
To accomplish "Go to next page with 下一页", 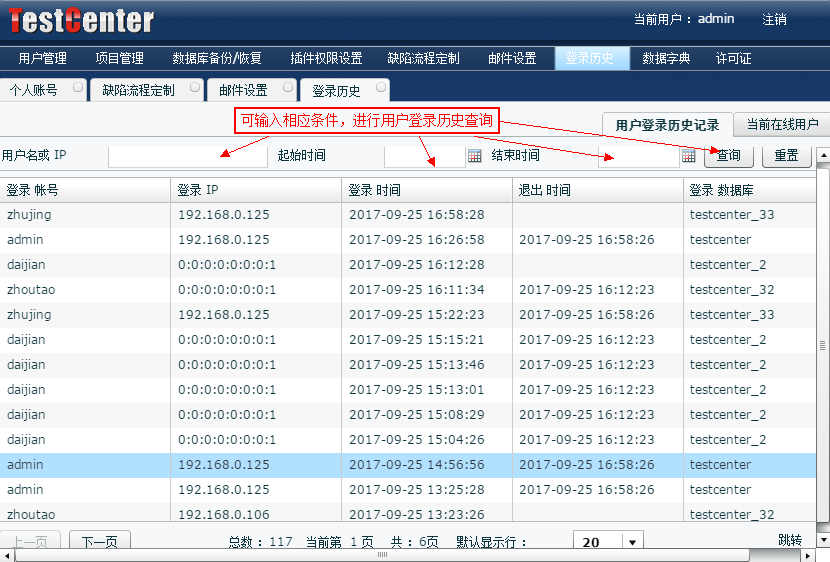I will click(x=99, y=542).
